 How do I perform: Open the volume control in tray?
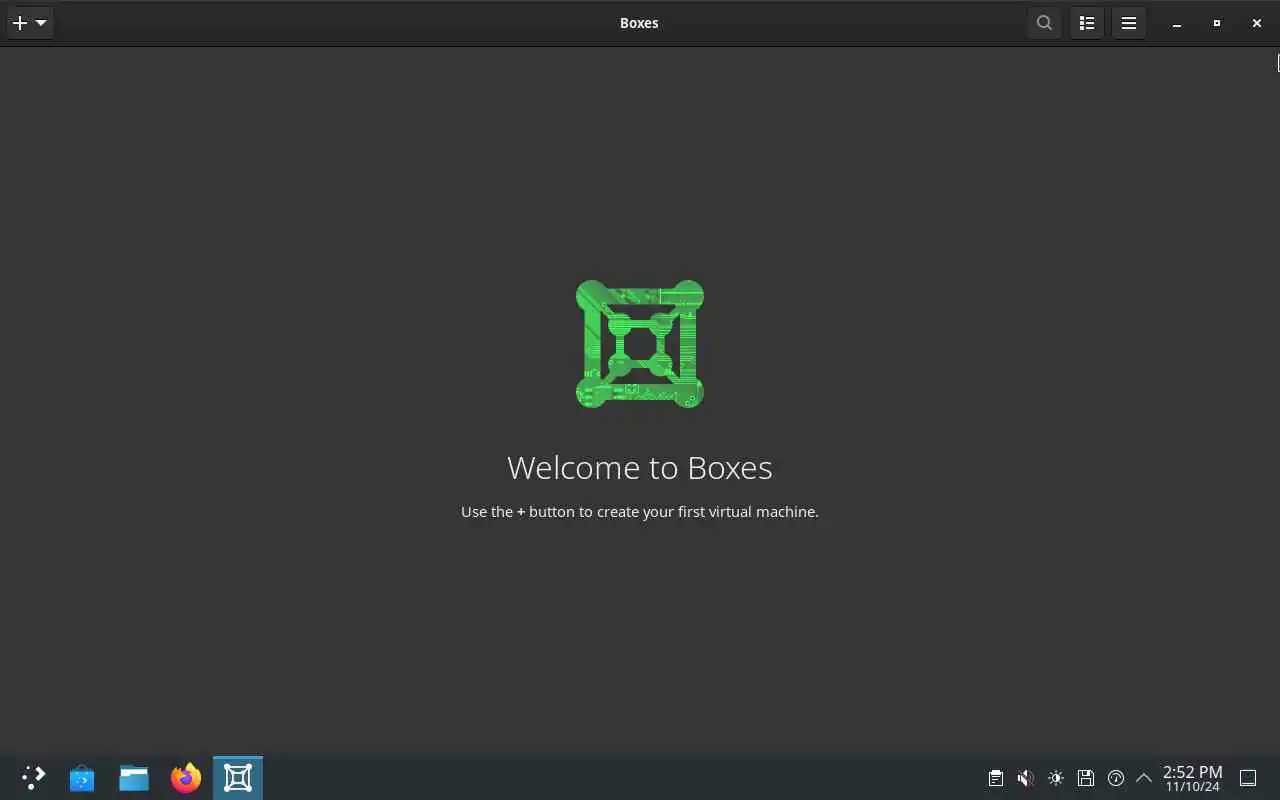tap(1025, 778)
